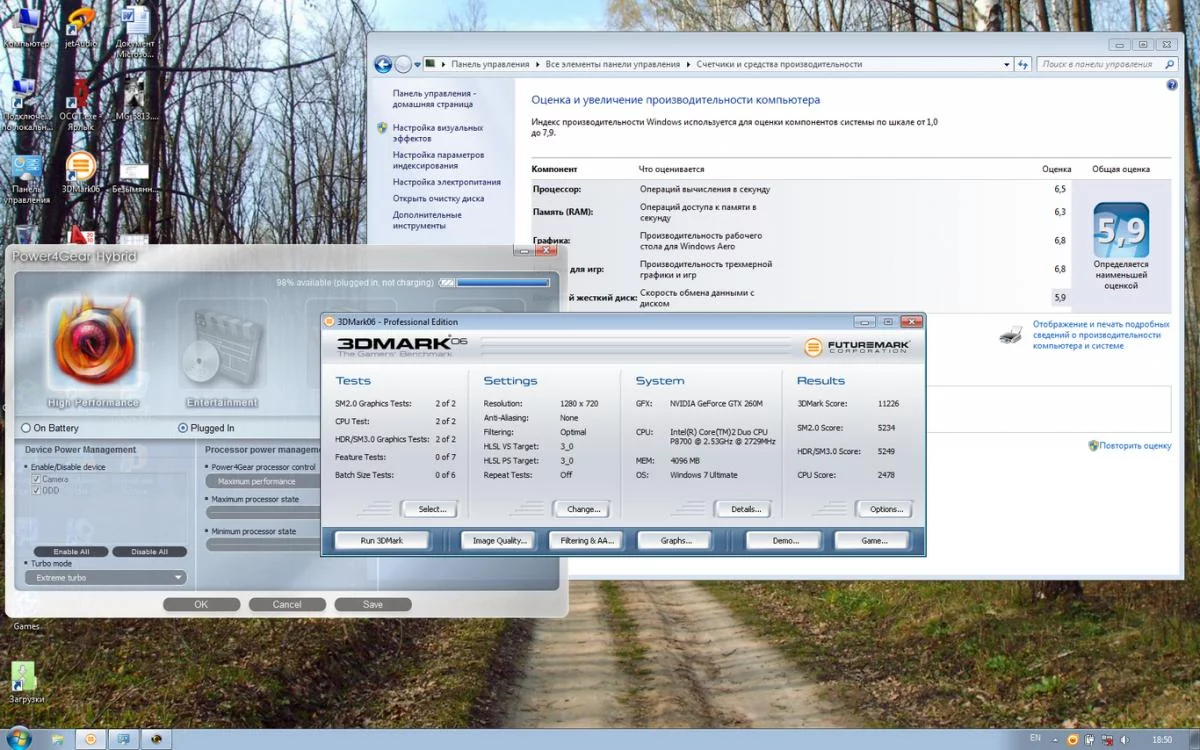Viewport: 1200px width, 750px height.
Task: Open Настройка визуальных эффектов
Action: click(x=437, y=133)
